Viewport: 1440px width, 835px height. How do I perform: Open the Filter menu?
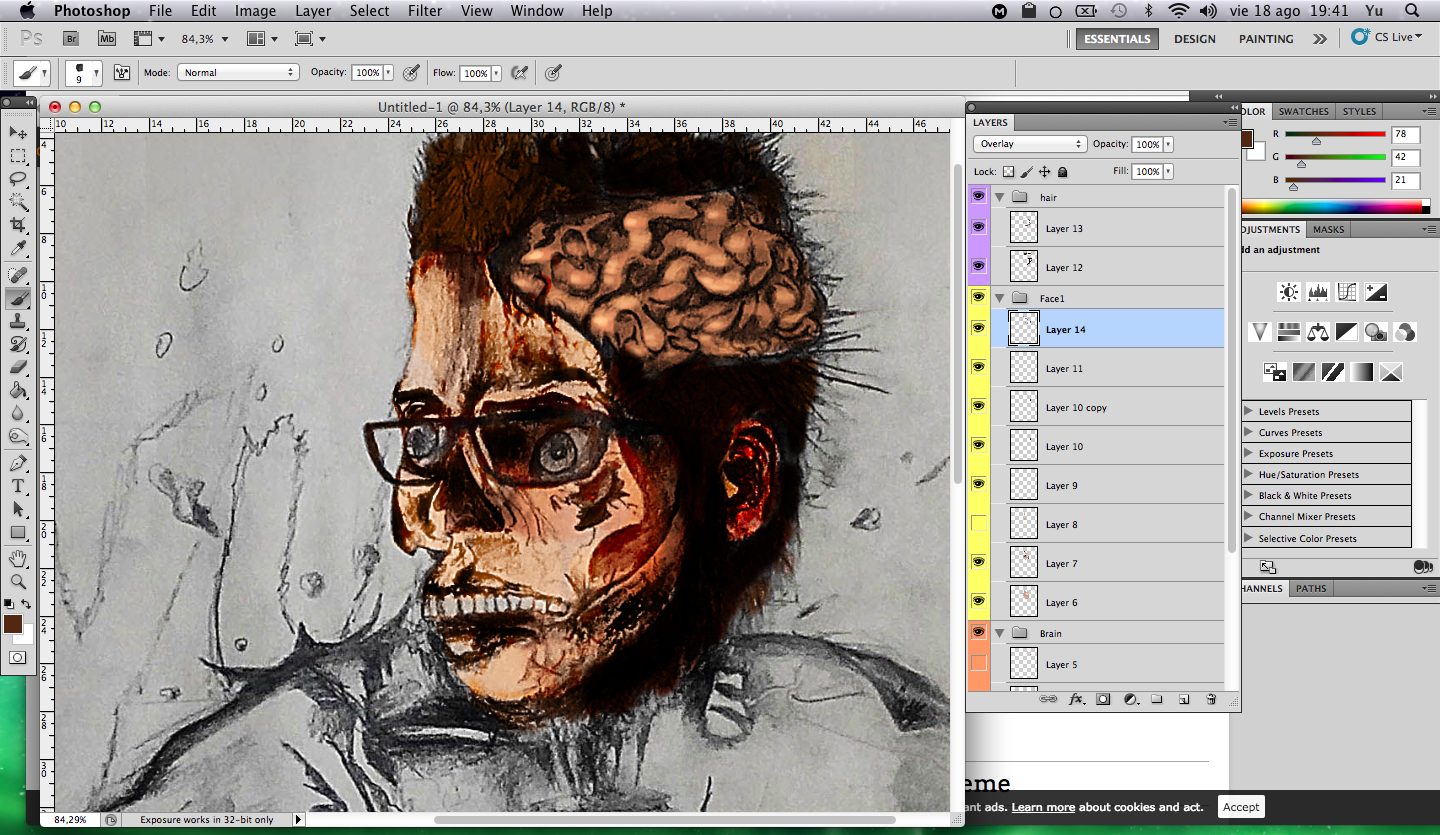point(425,11)
